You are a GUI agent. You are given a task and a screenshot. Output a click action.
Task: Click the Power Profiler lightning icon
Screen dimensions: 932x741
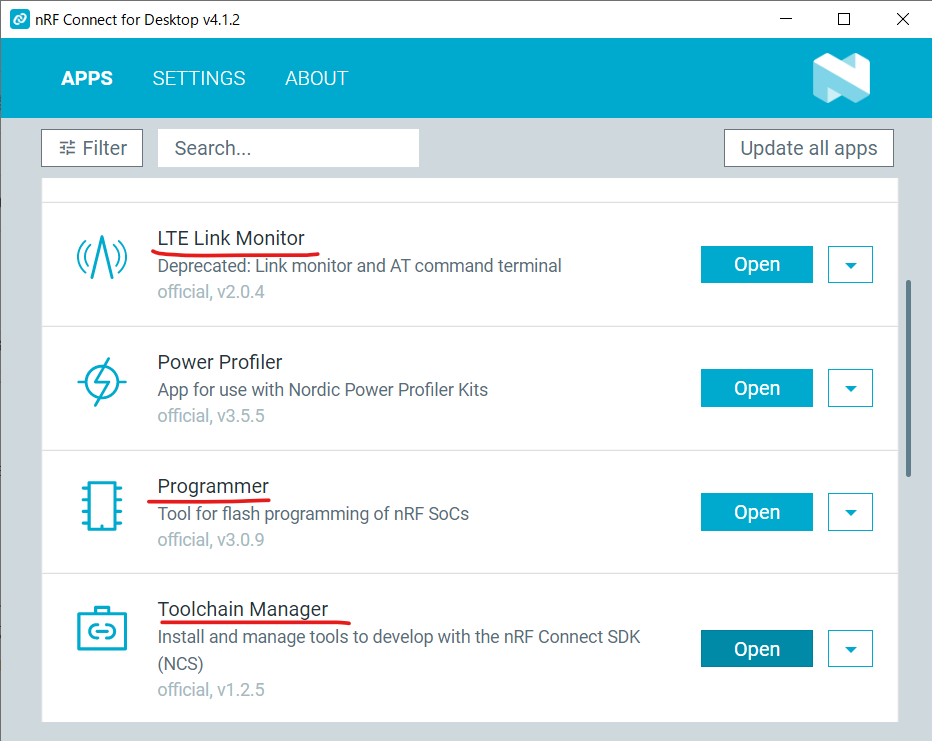click(x=102, y=383)
